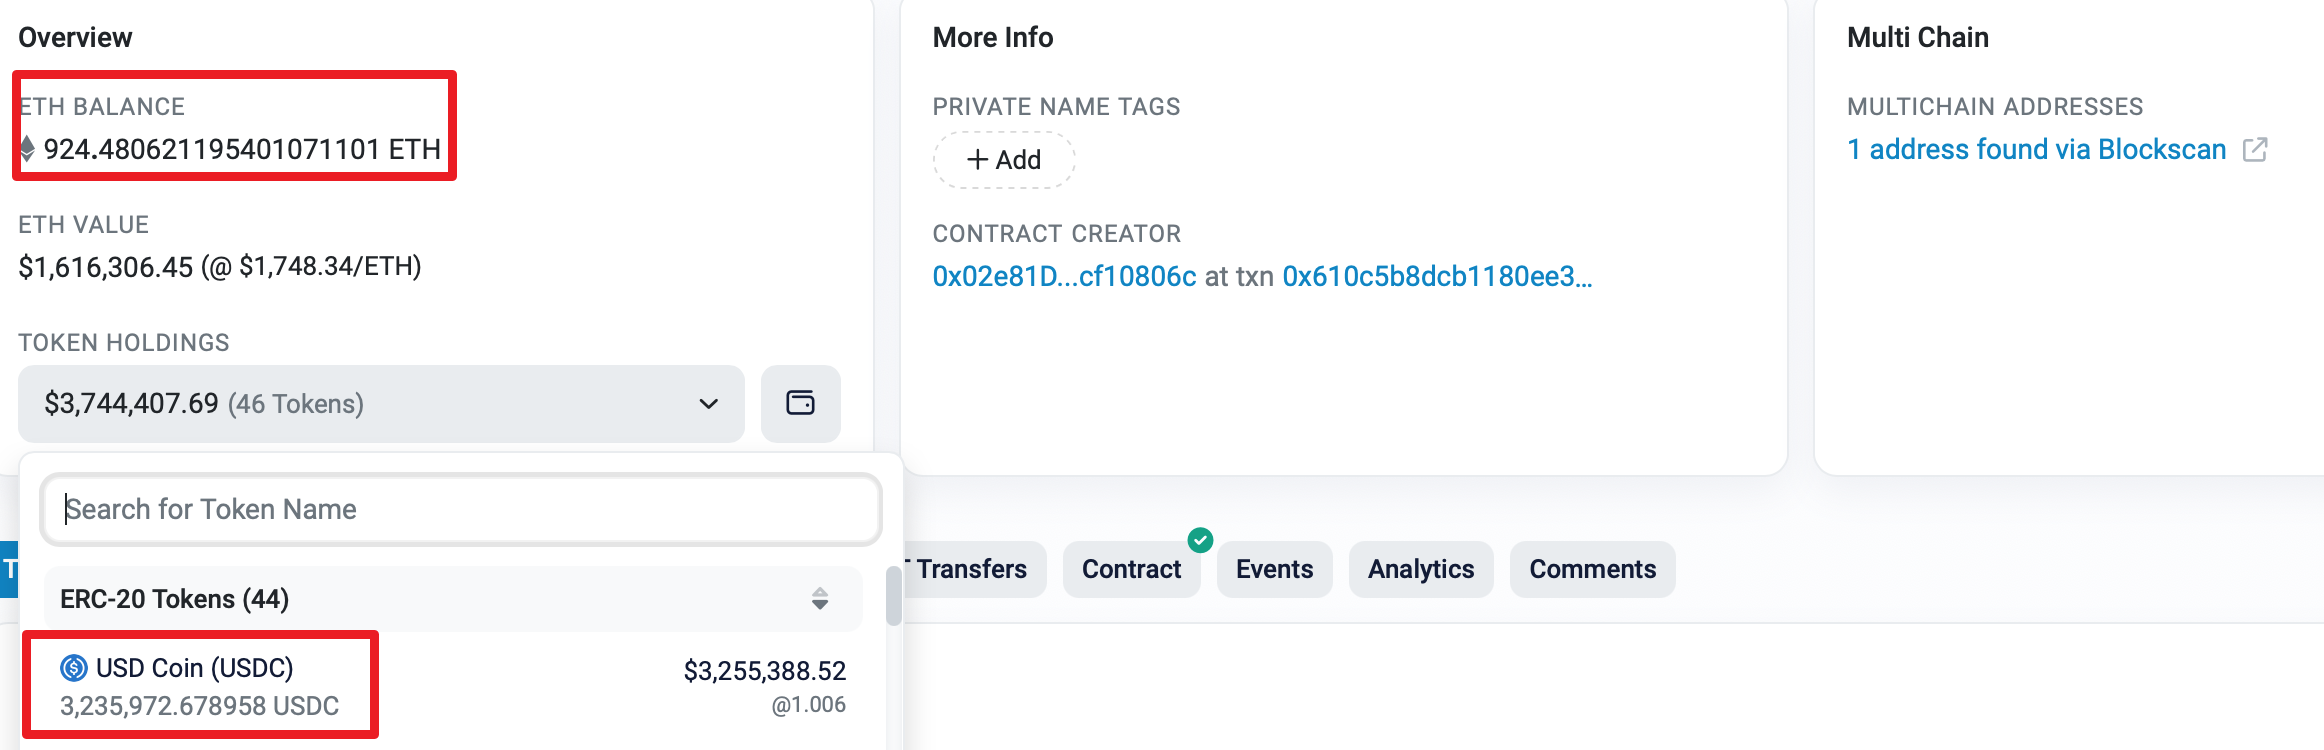This screenshot has width=2324, height=750.
Task: Open the wallet token holdings icon button
Action: pyautogui.click(x=800, y=403)
